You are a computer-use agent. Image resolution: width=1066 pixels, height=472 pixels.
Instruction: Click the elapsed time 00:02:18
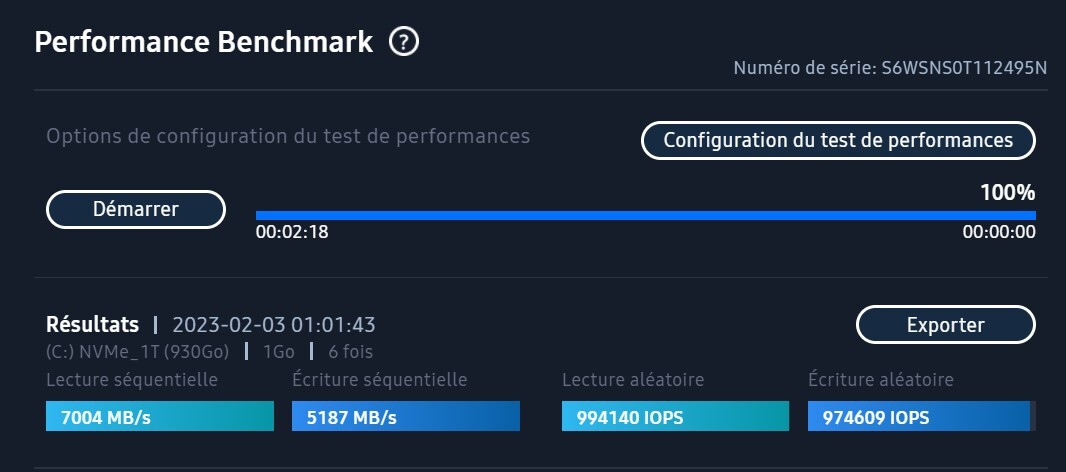[292, 233]
